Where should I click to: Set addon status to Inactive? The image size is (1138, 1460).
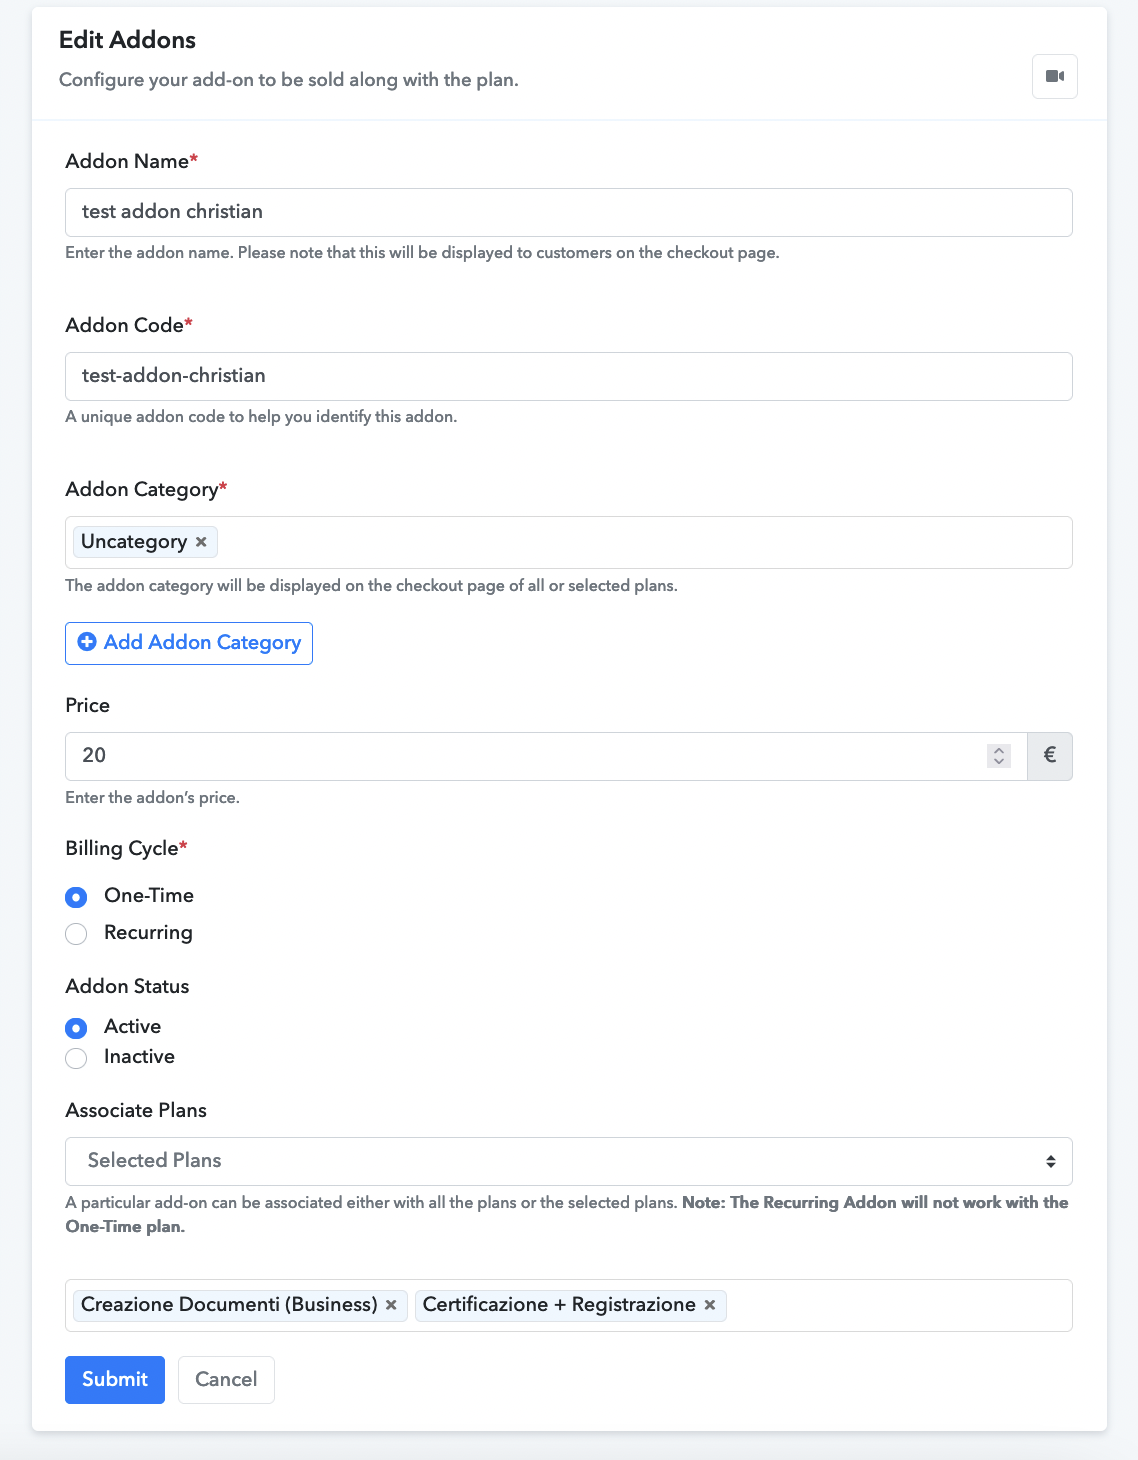coord(76,1058)
